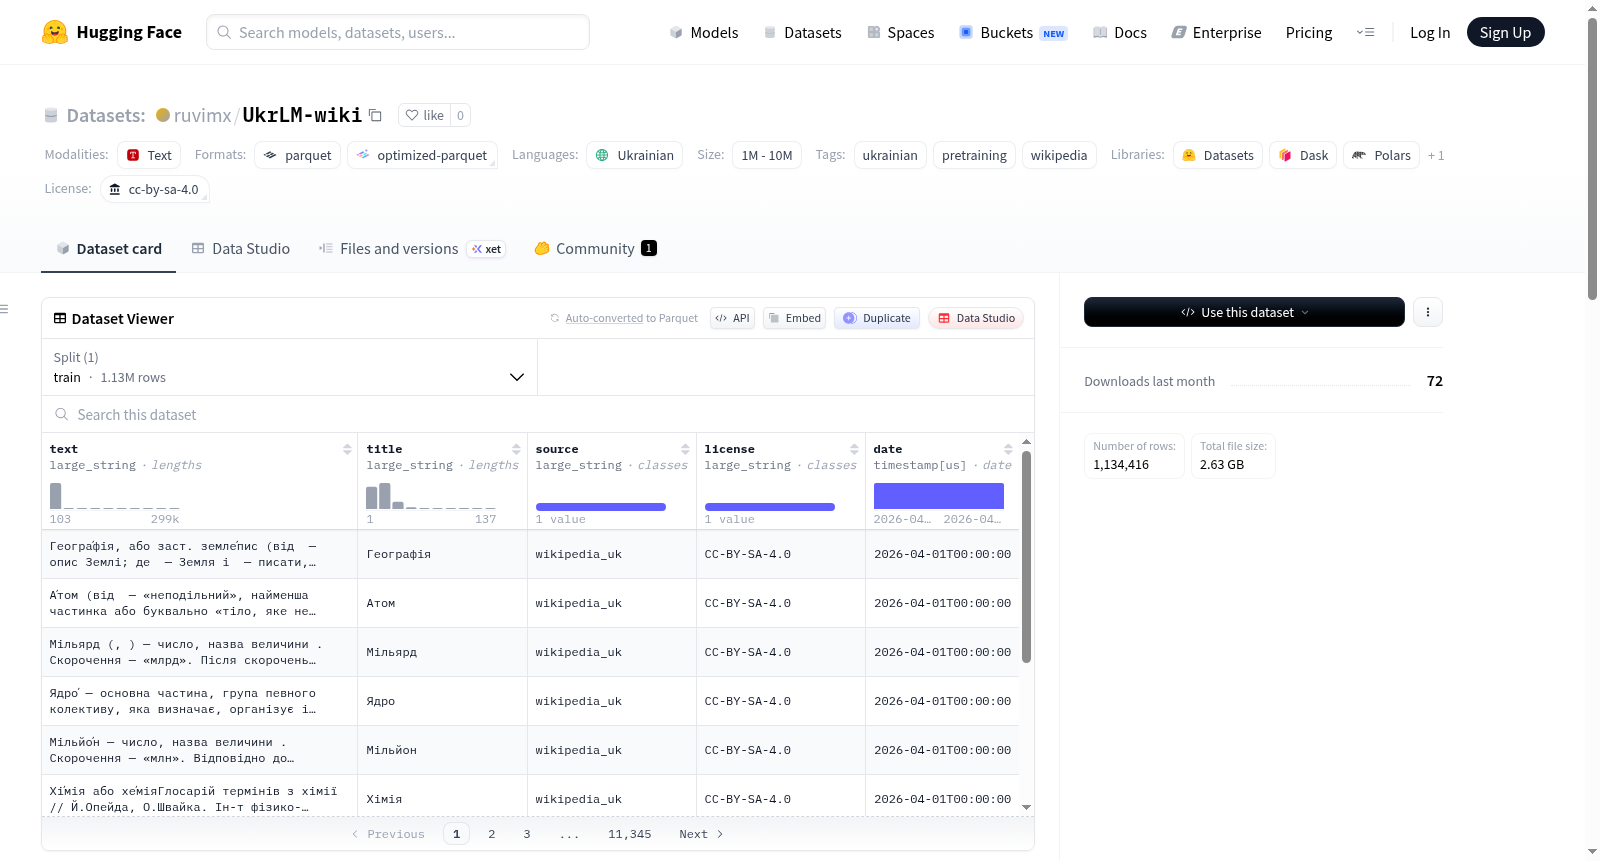The height and width of the screenshot is (861, 1600).
Task: Copy the dataset name with copy icon
Action: coord(375,115)
